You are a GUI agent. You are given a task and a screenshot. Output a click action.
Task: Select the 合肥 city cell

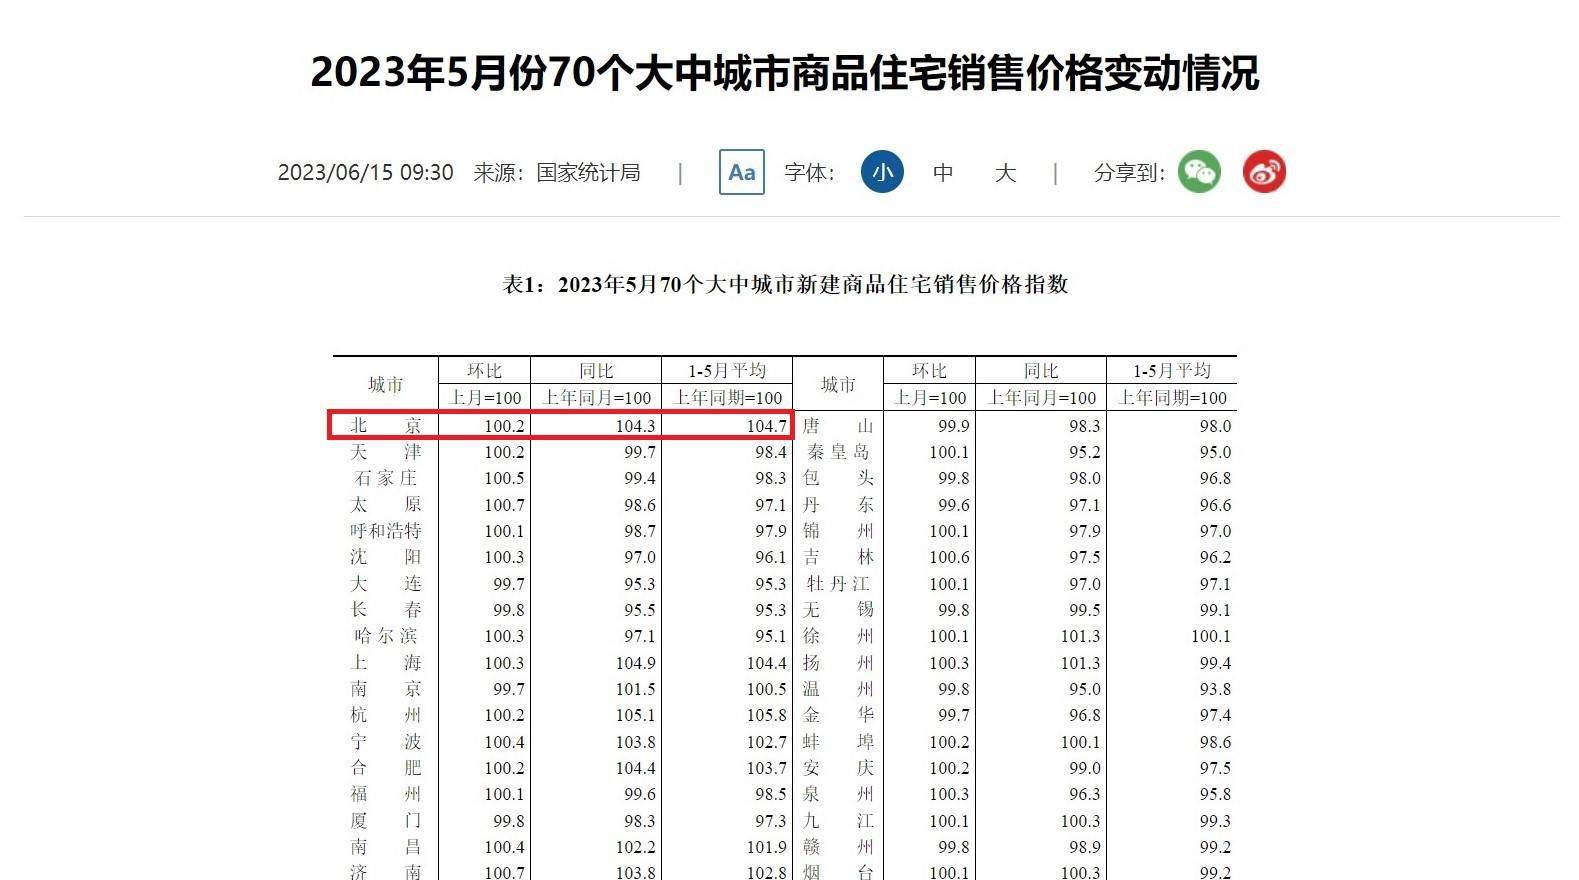[385, 768]
